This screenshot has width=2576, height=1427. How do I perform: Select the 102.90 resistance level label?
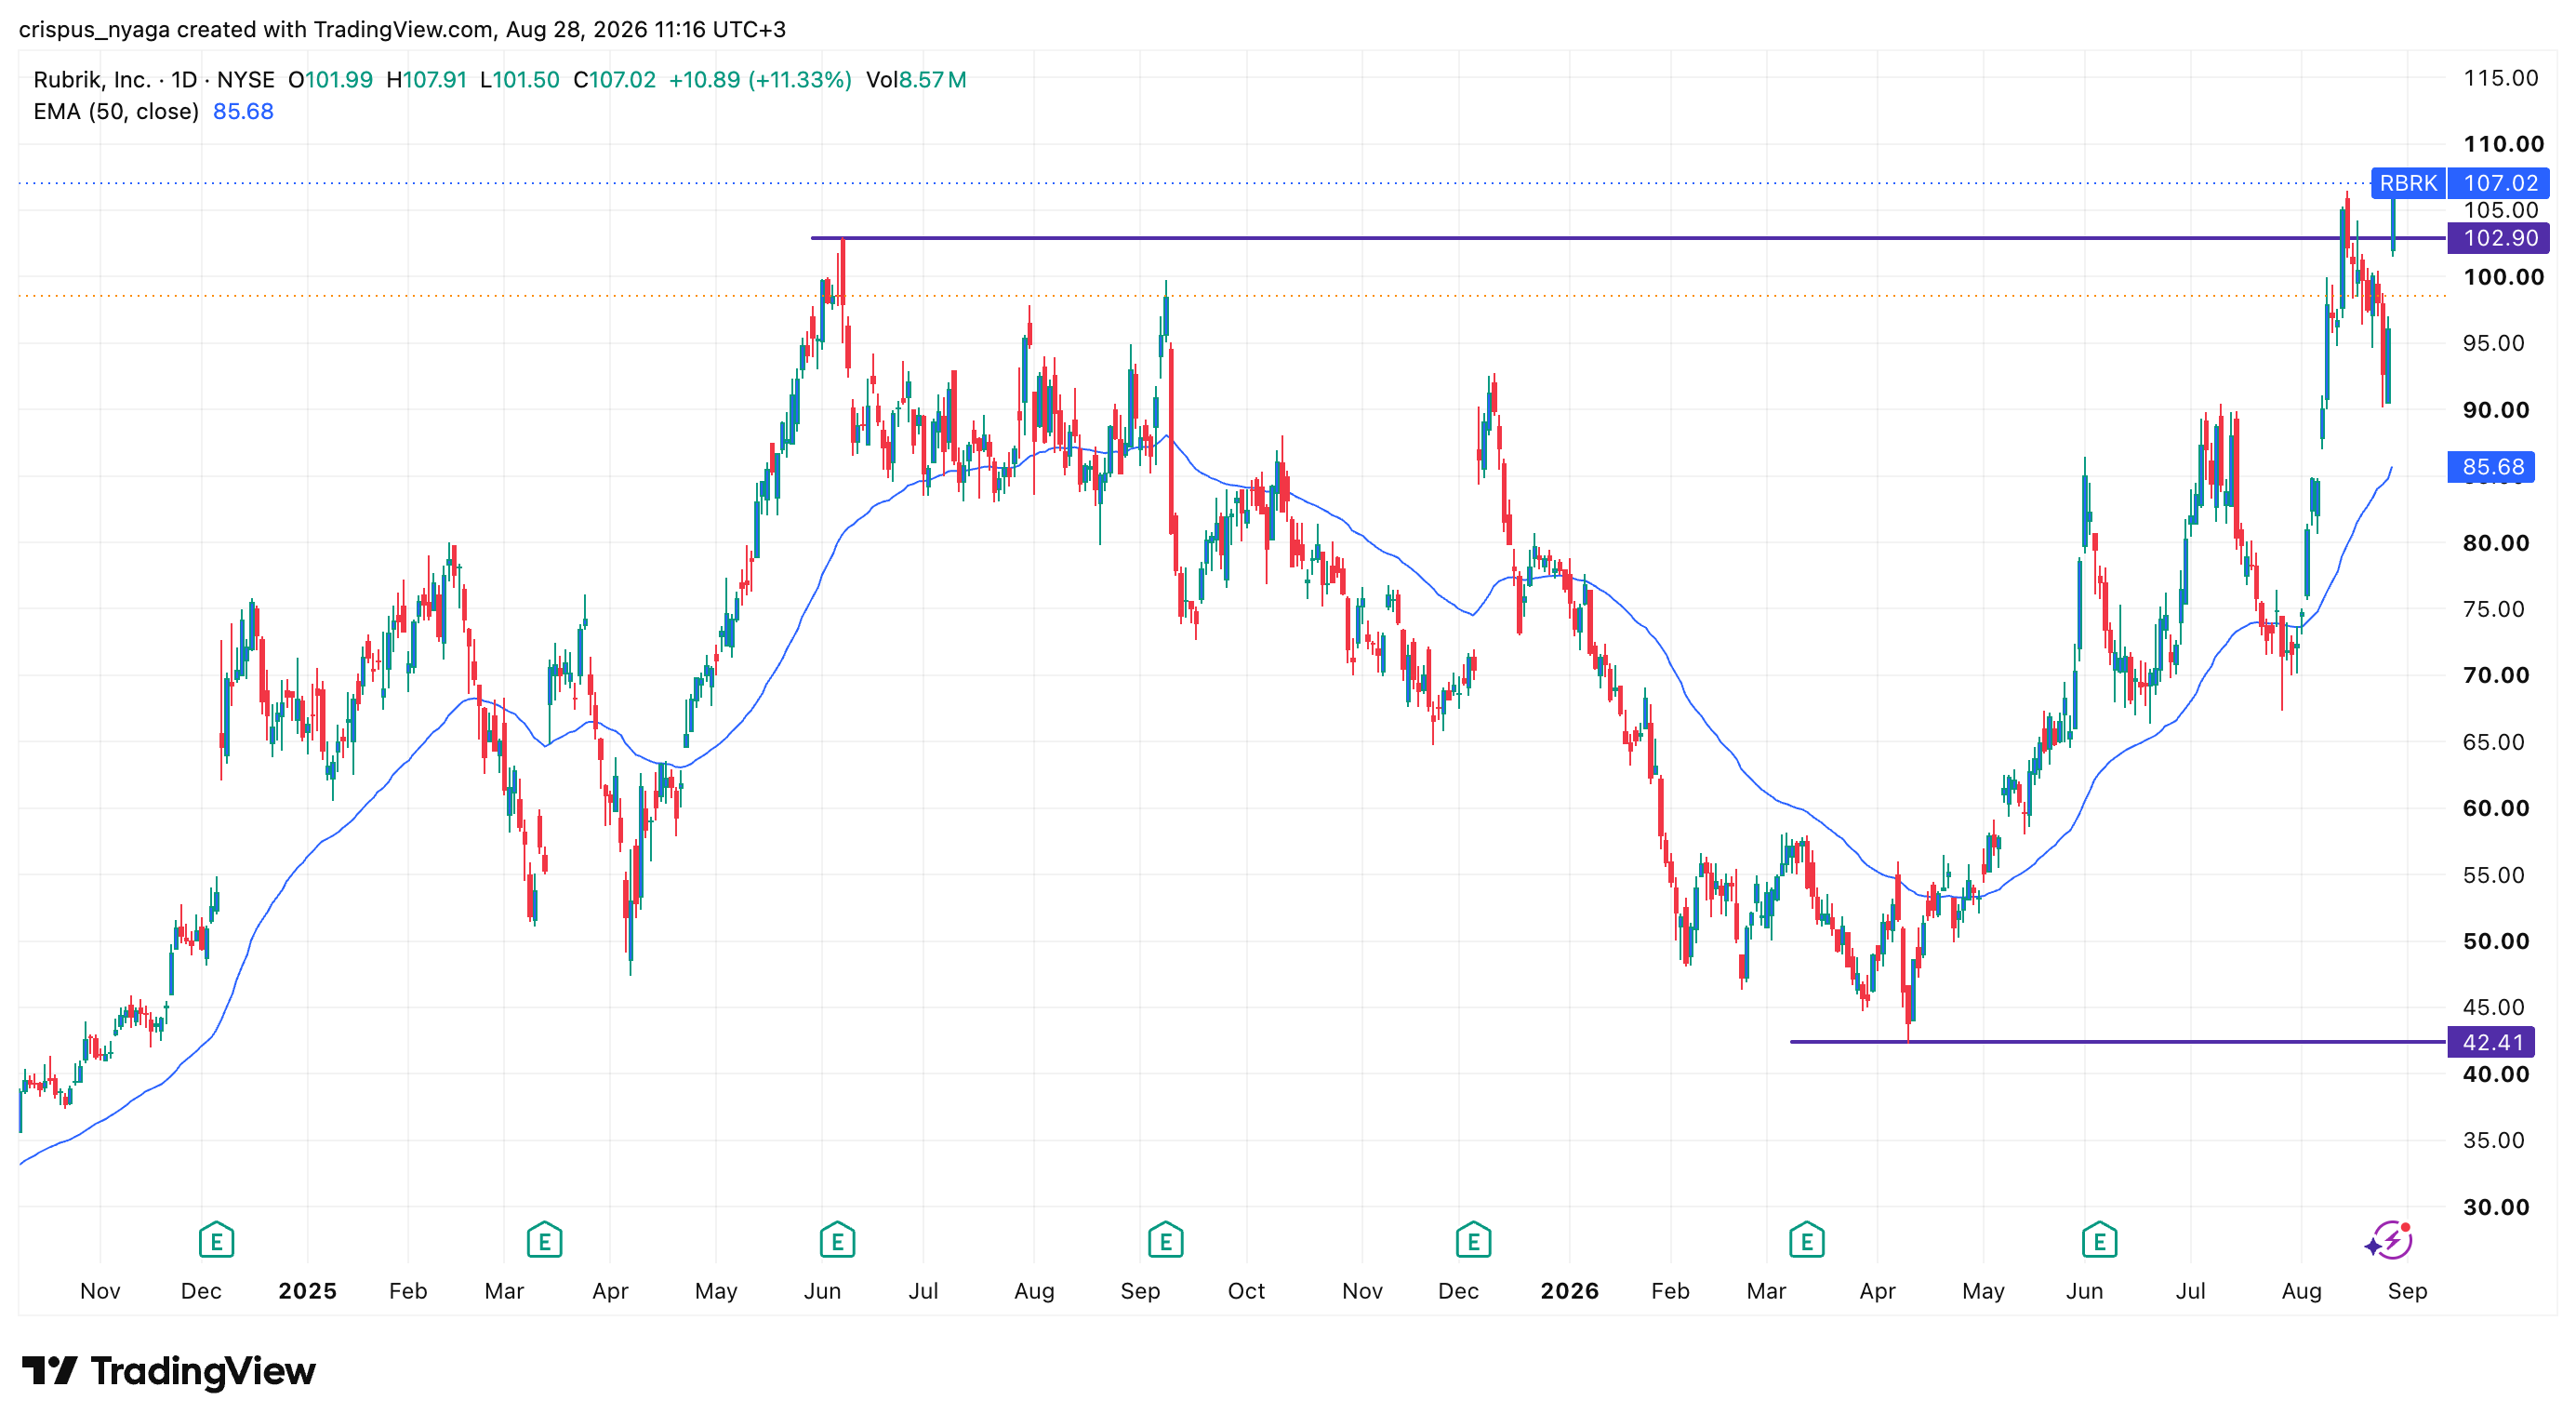(x=2499, y=238)
